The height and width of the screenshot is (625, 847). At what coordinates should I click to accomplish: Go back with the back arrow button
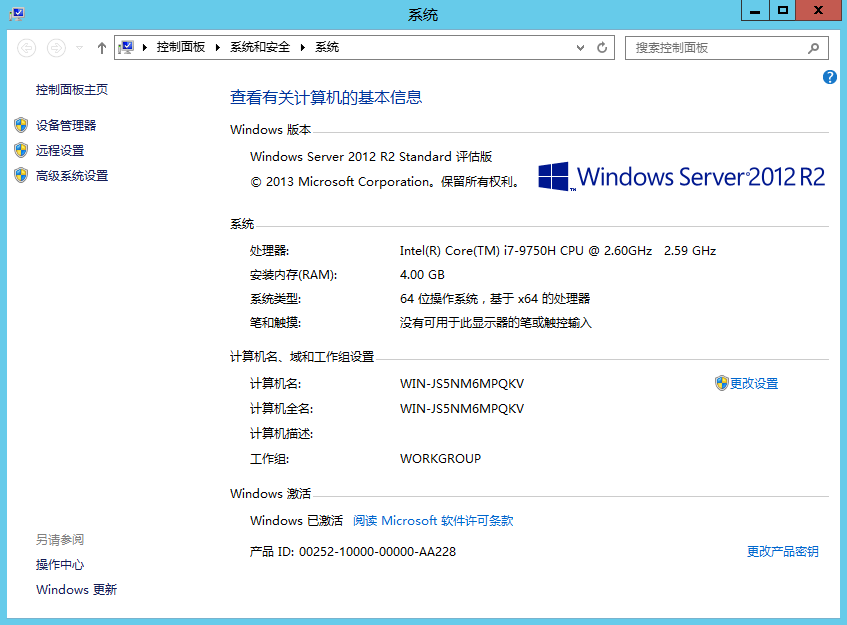click(x=26, y=48)
